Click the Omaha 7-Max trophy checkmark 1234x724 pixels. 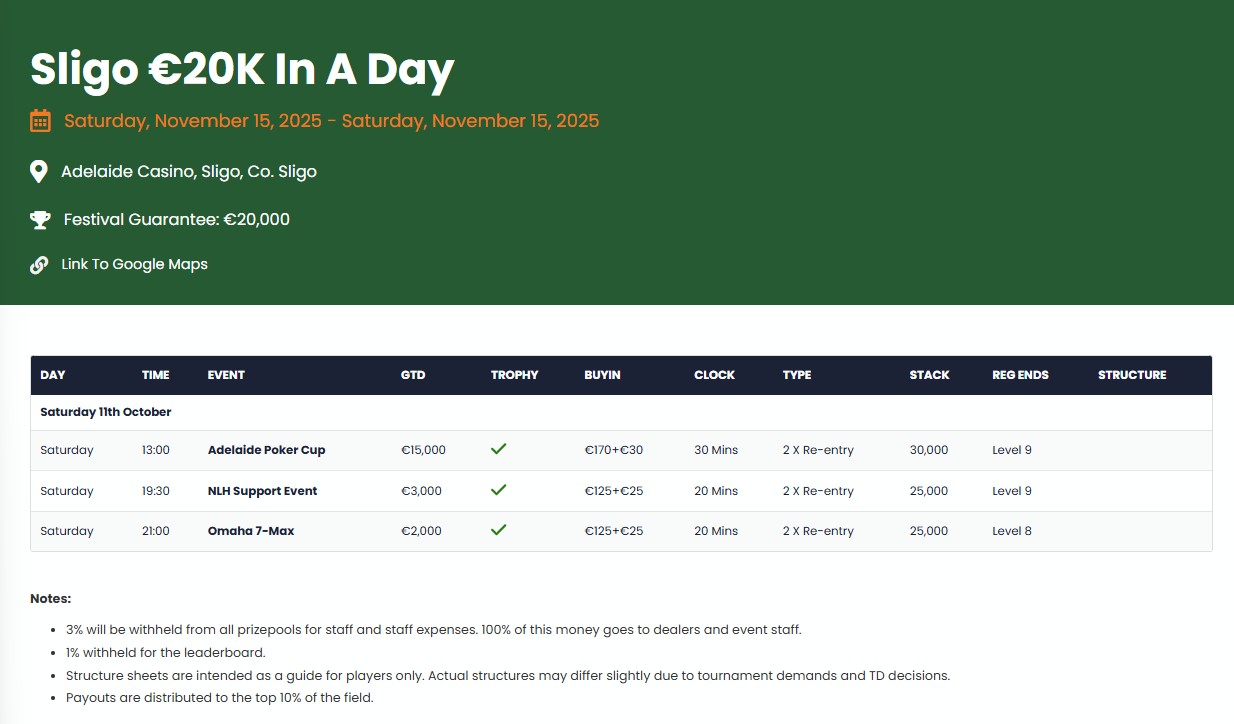[498, 531]
